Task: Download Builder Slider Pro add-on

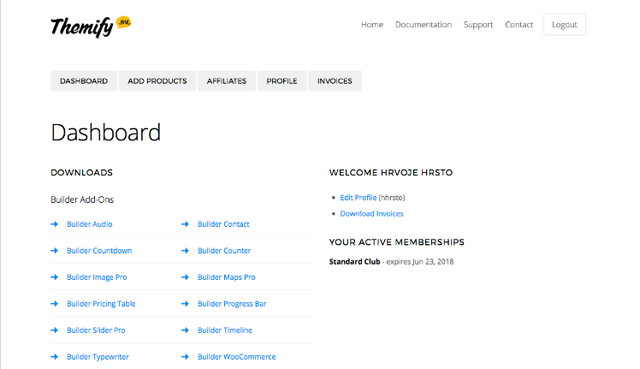Action: [x=96, y=330]
